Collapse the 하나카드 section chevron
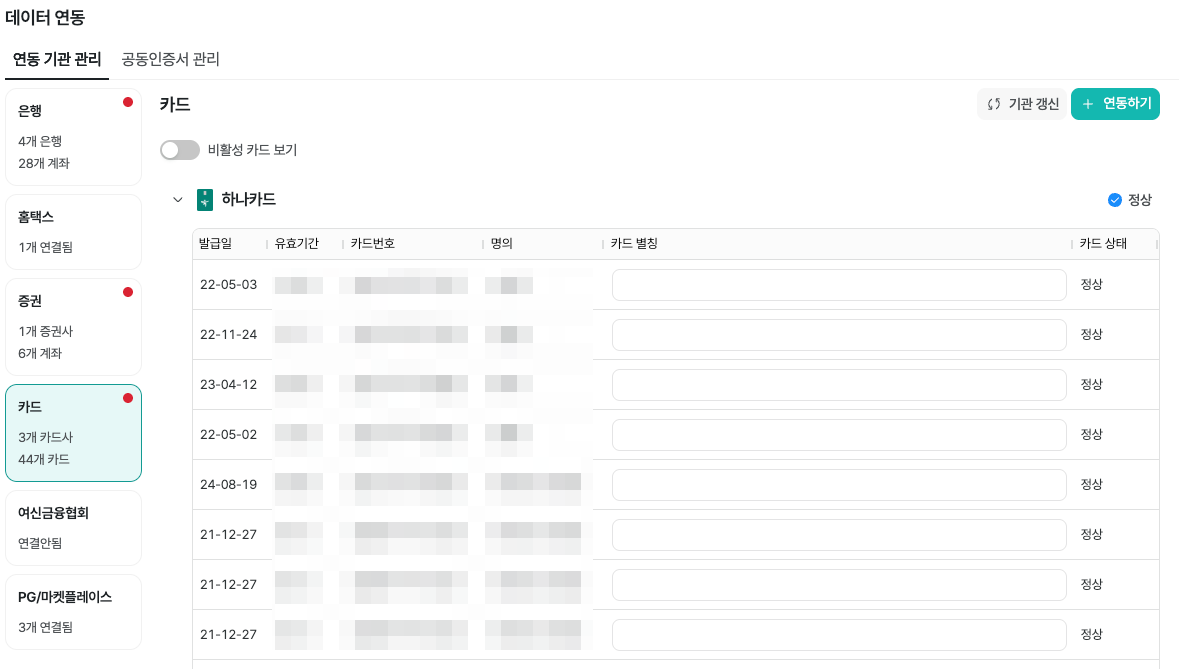This screenshot has width=1179, height=669. click(x=178, y=200)
